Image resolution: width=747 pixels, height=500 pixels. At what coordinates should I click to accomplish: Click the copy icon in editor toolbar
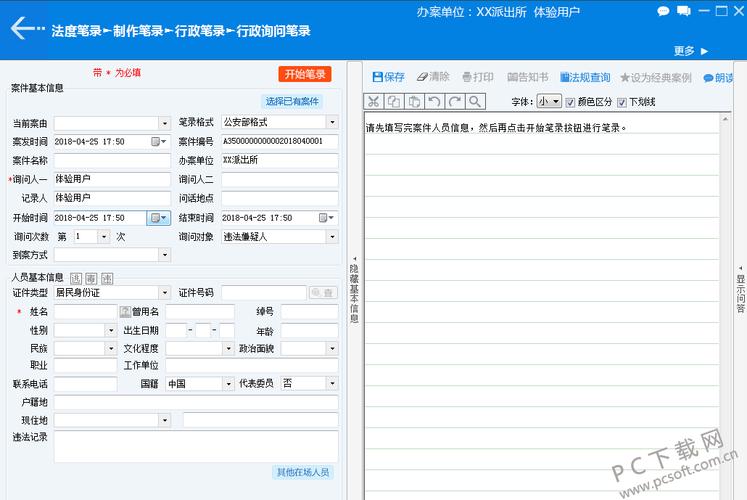(394, 101)
